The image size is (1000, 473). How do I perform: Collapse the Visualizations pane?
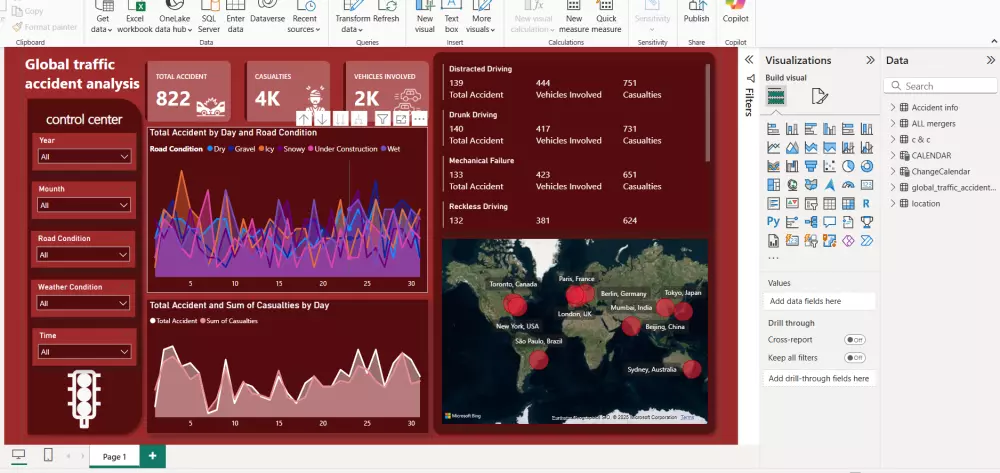point(870,60)
